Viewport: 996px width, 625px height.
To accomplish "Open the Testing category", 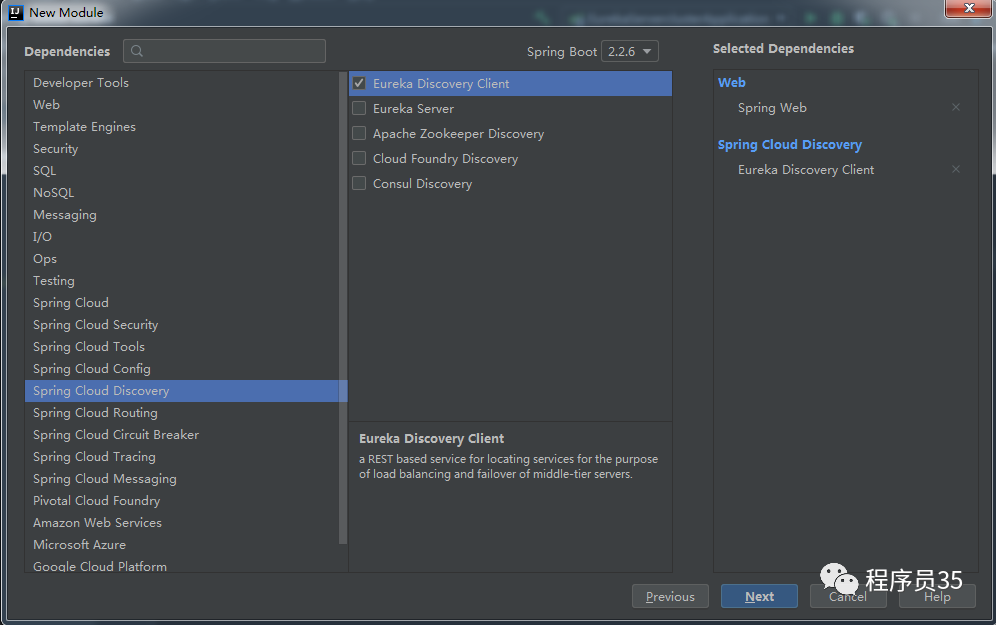I will 182,281.
